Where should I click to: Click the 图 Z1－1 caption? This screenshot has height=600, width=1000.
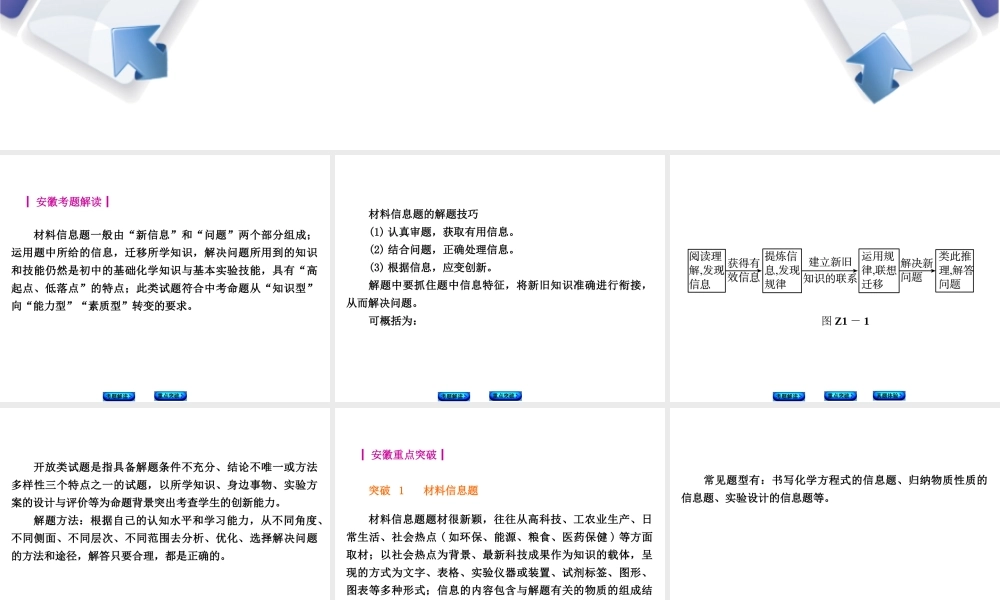[x=845, y=321]
